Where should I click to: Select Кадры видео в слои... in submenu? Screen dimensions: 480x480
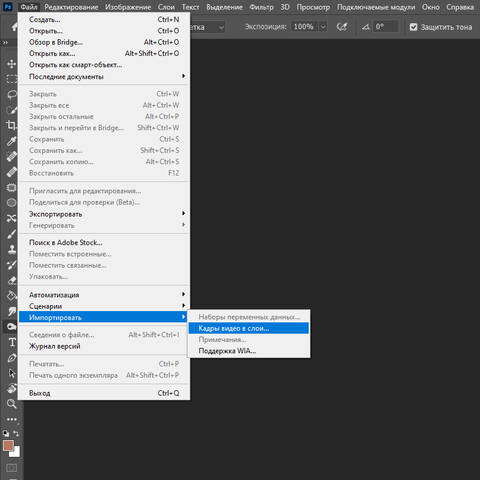coord(249,328)
